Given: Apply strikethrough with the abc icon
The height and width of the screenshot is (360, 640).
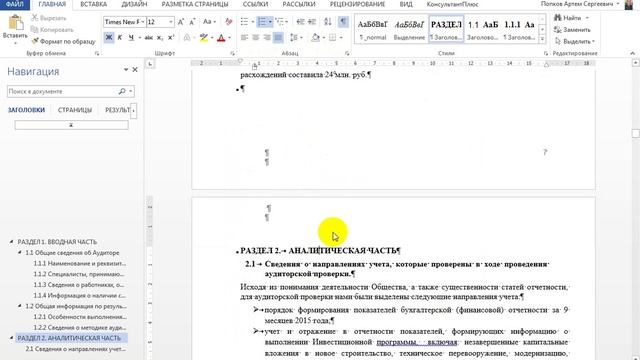Looking at the screenshot, I should pyautogui.click(x=149, y=38).
